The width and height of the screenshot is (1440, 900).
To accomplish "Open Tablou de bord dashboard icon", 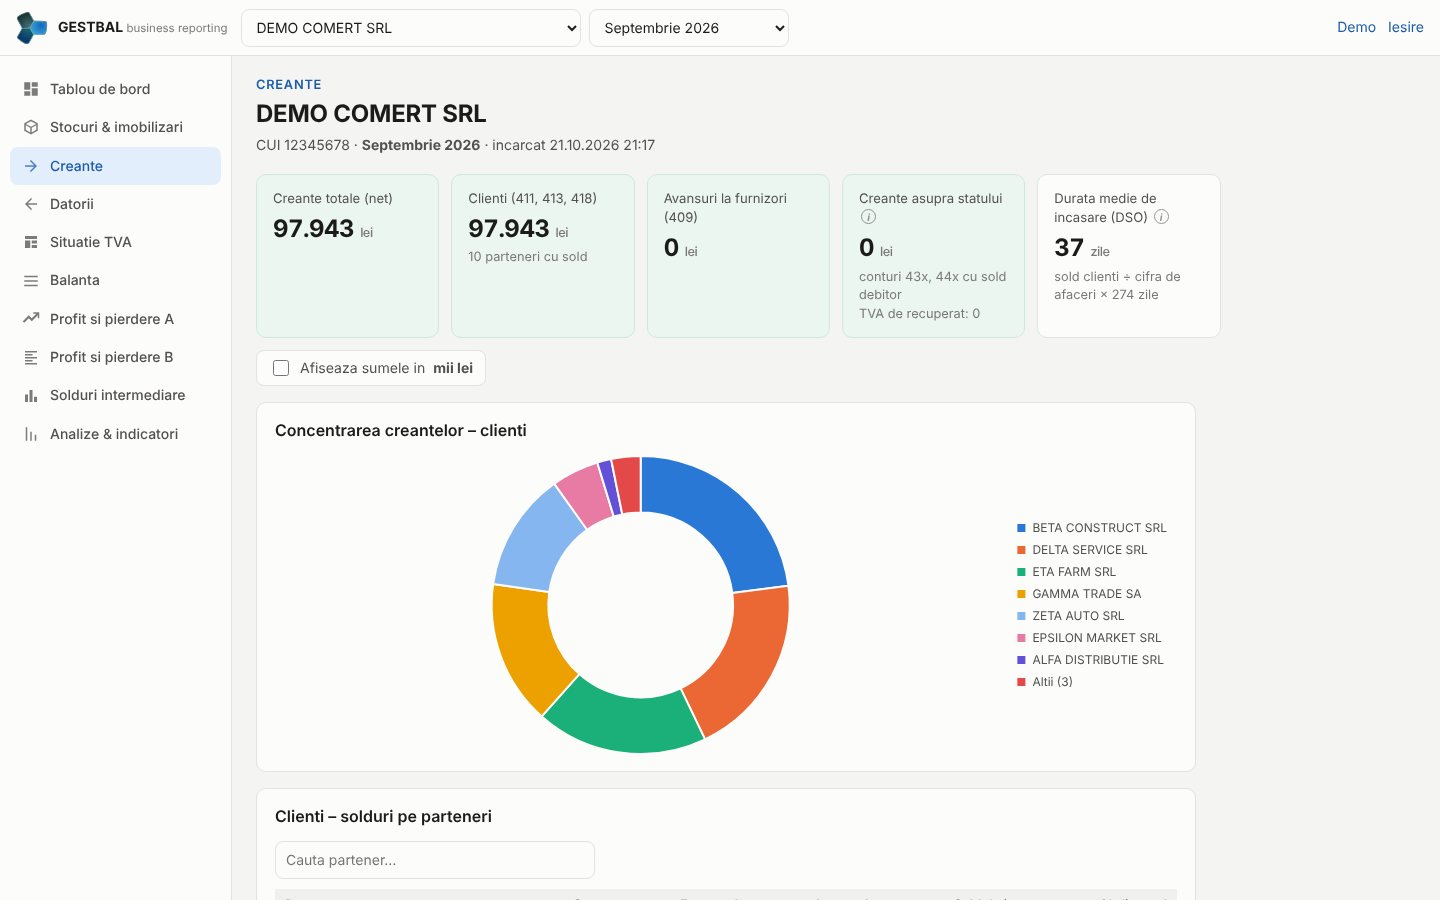I will point(31,89).
